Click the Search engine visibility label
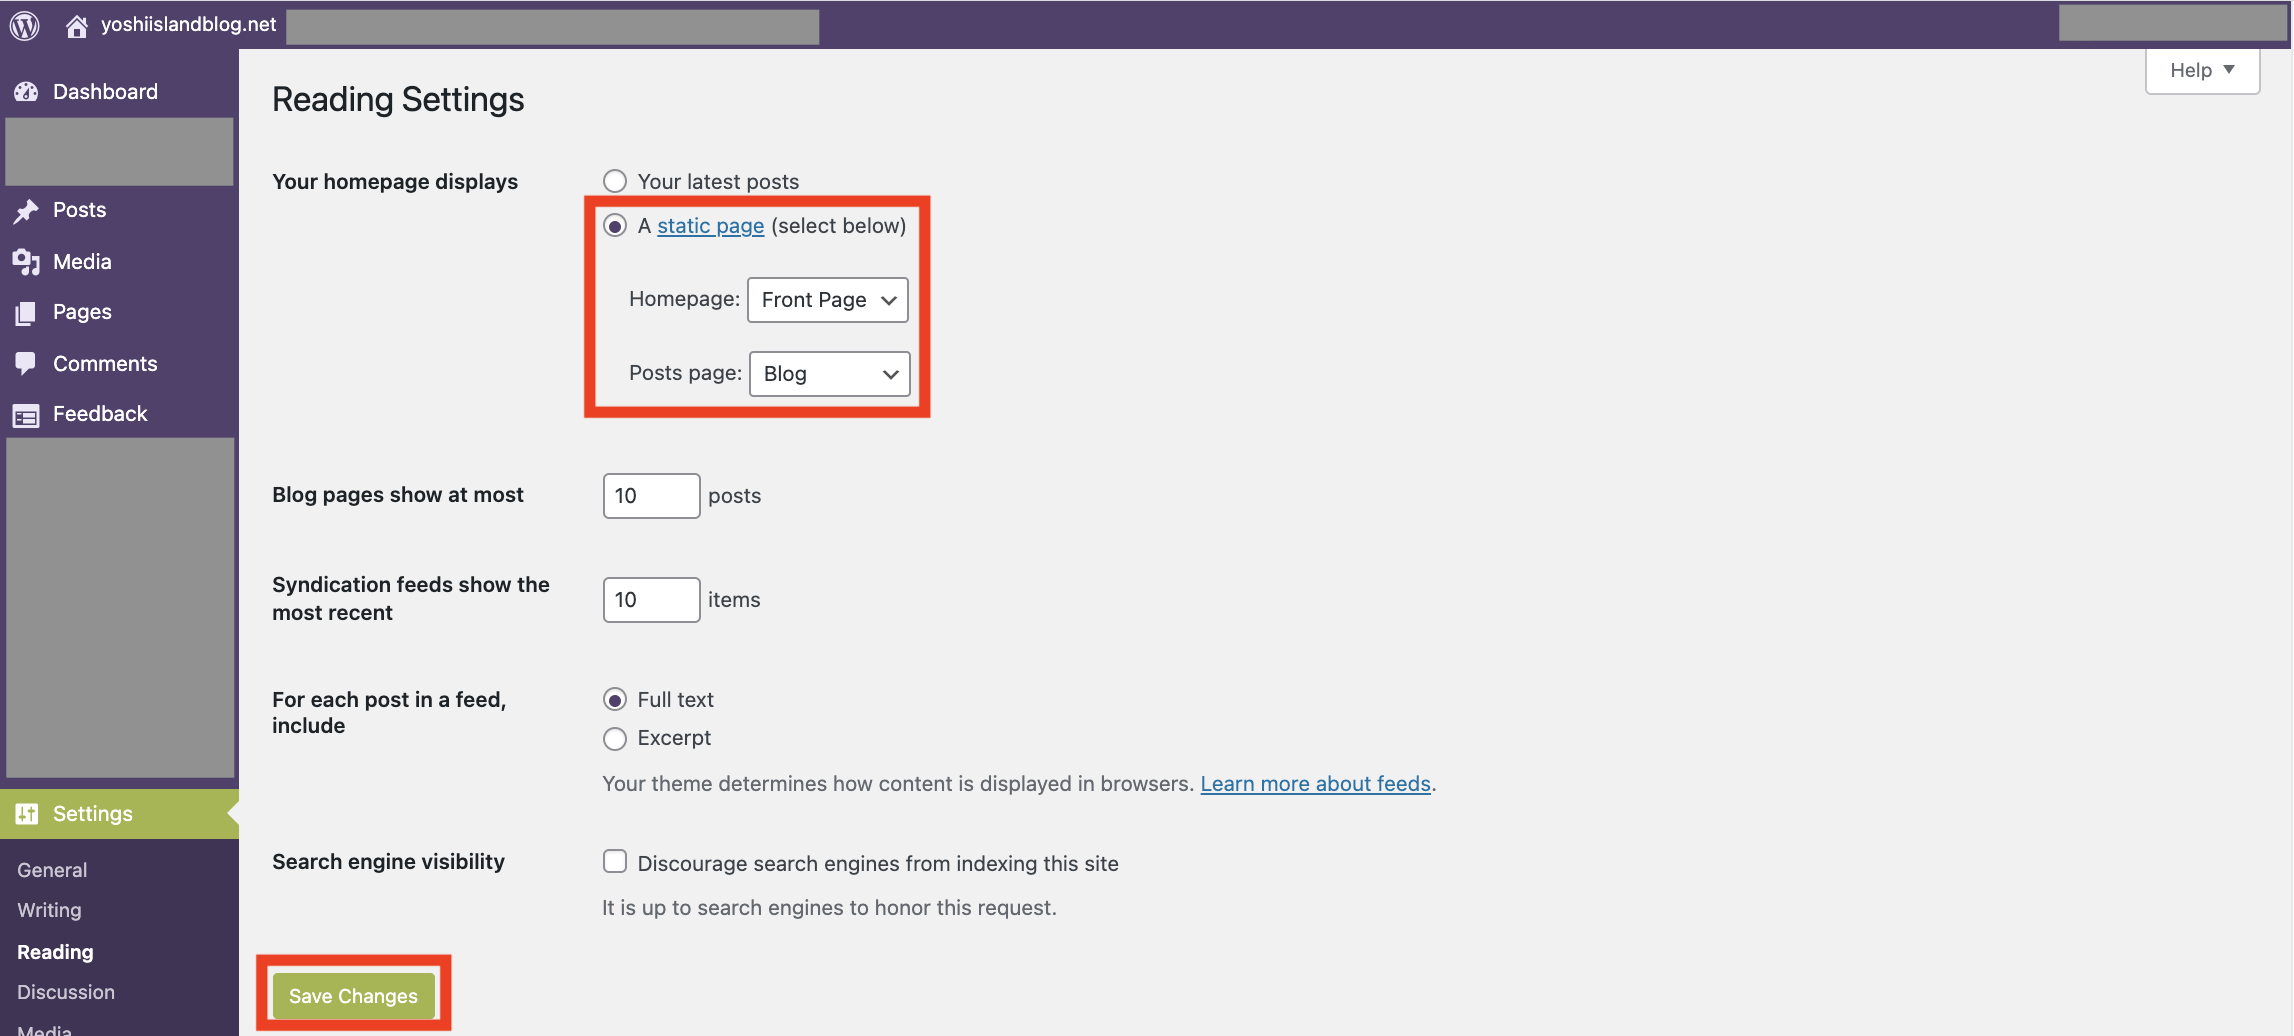 388,862
